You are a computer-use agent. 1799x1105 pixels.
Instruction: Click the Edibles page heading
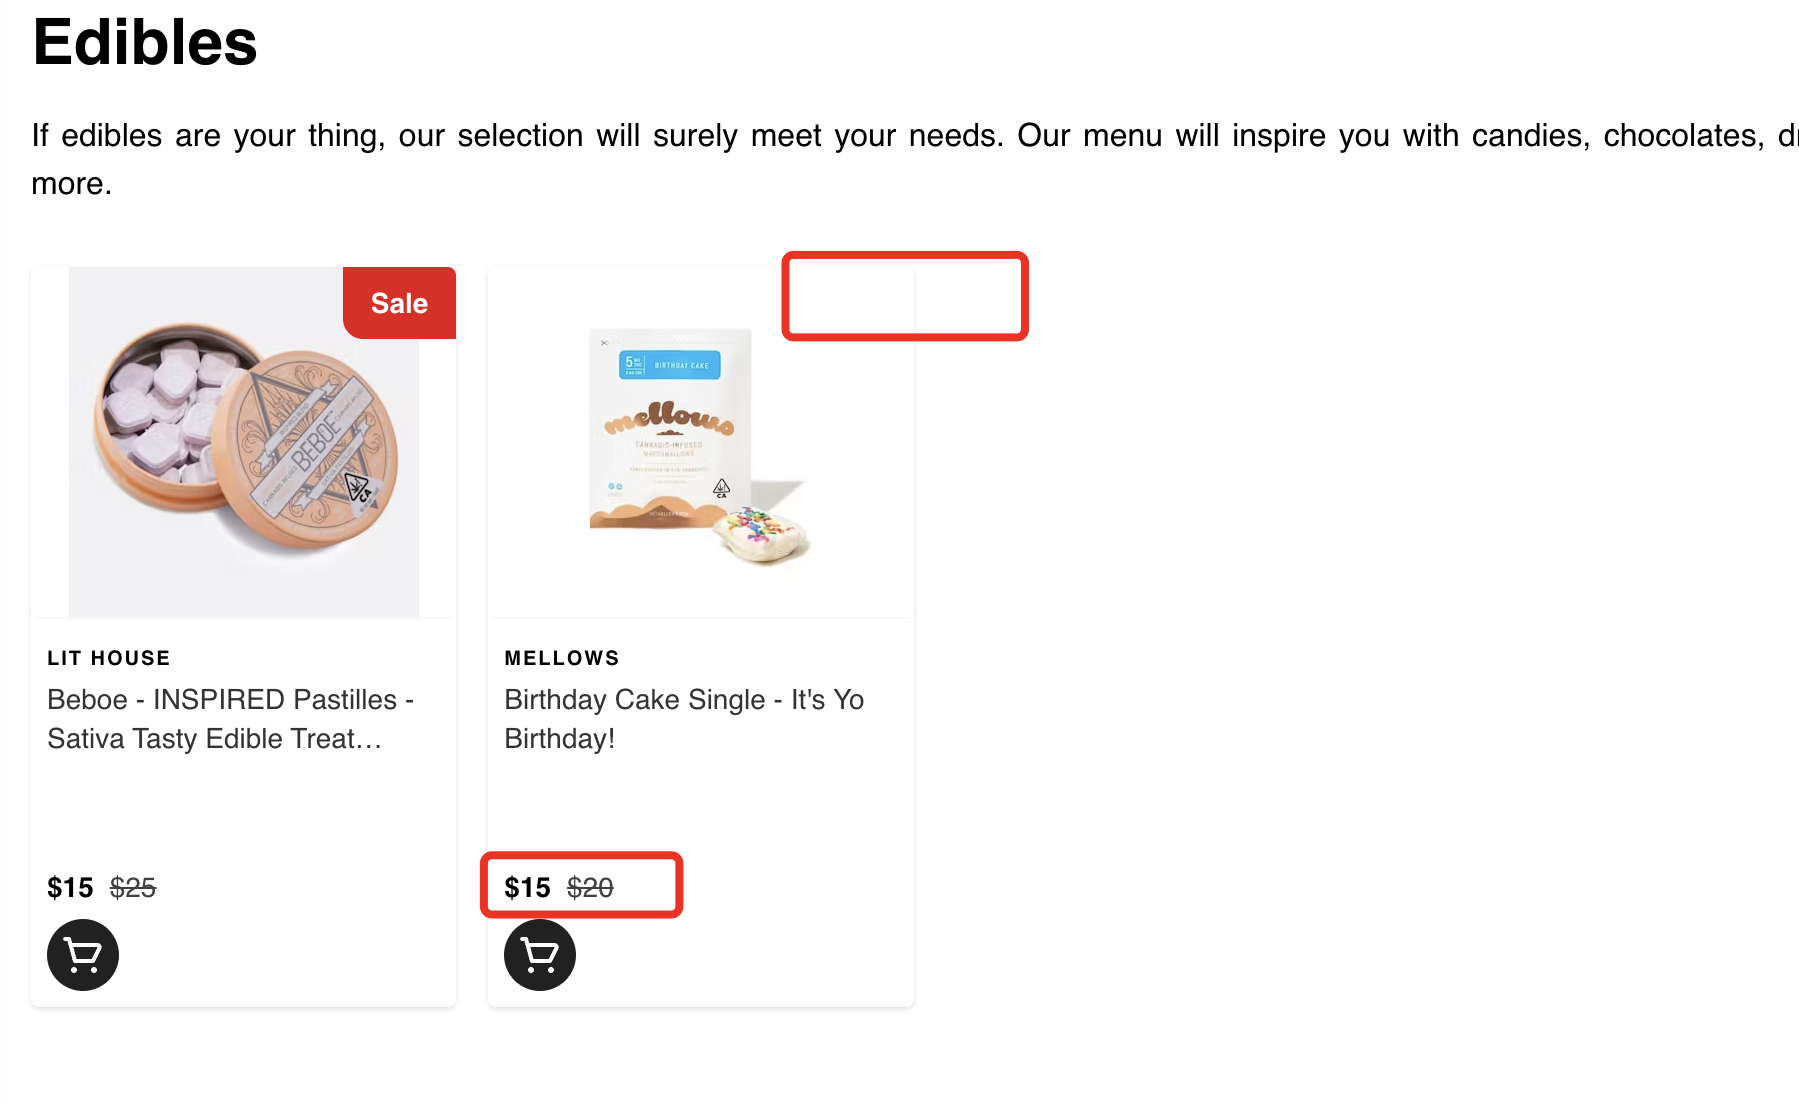pos(145,43)
